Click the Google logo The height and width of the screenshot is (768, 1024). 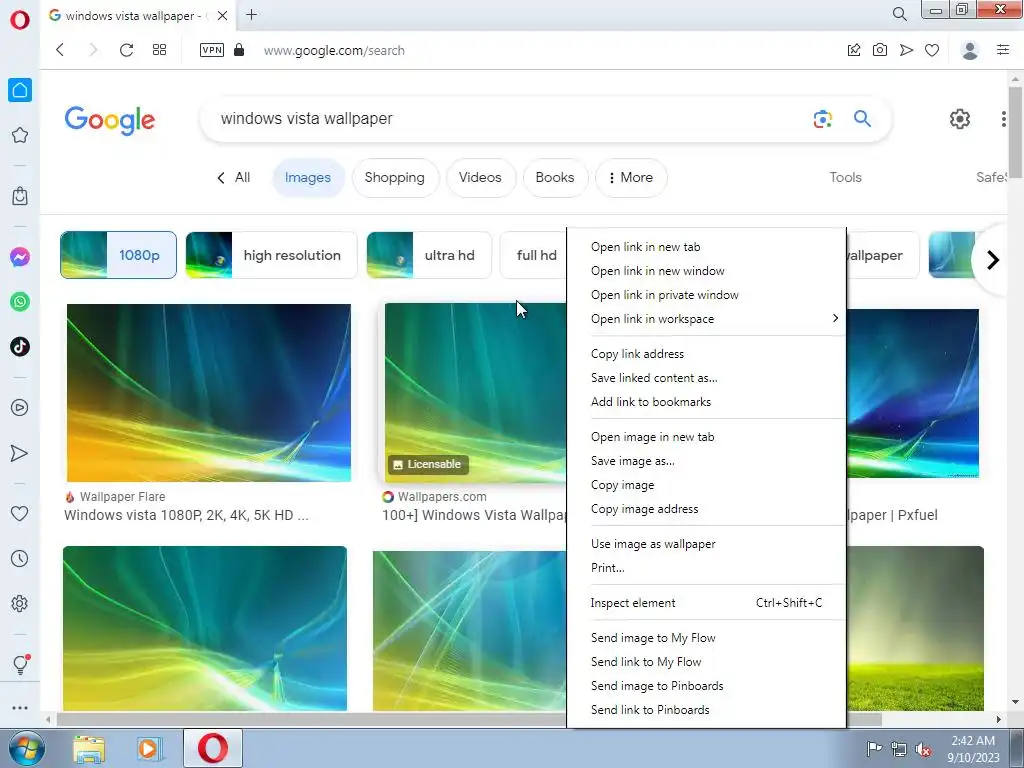110,120
